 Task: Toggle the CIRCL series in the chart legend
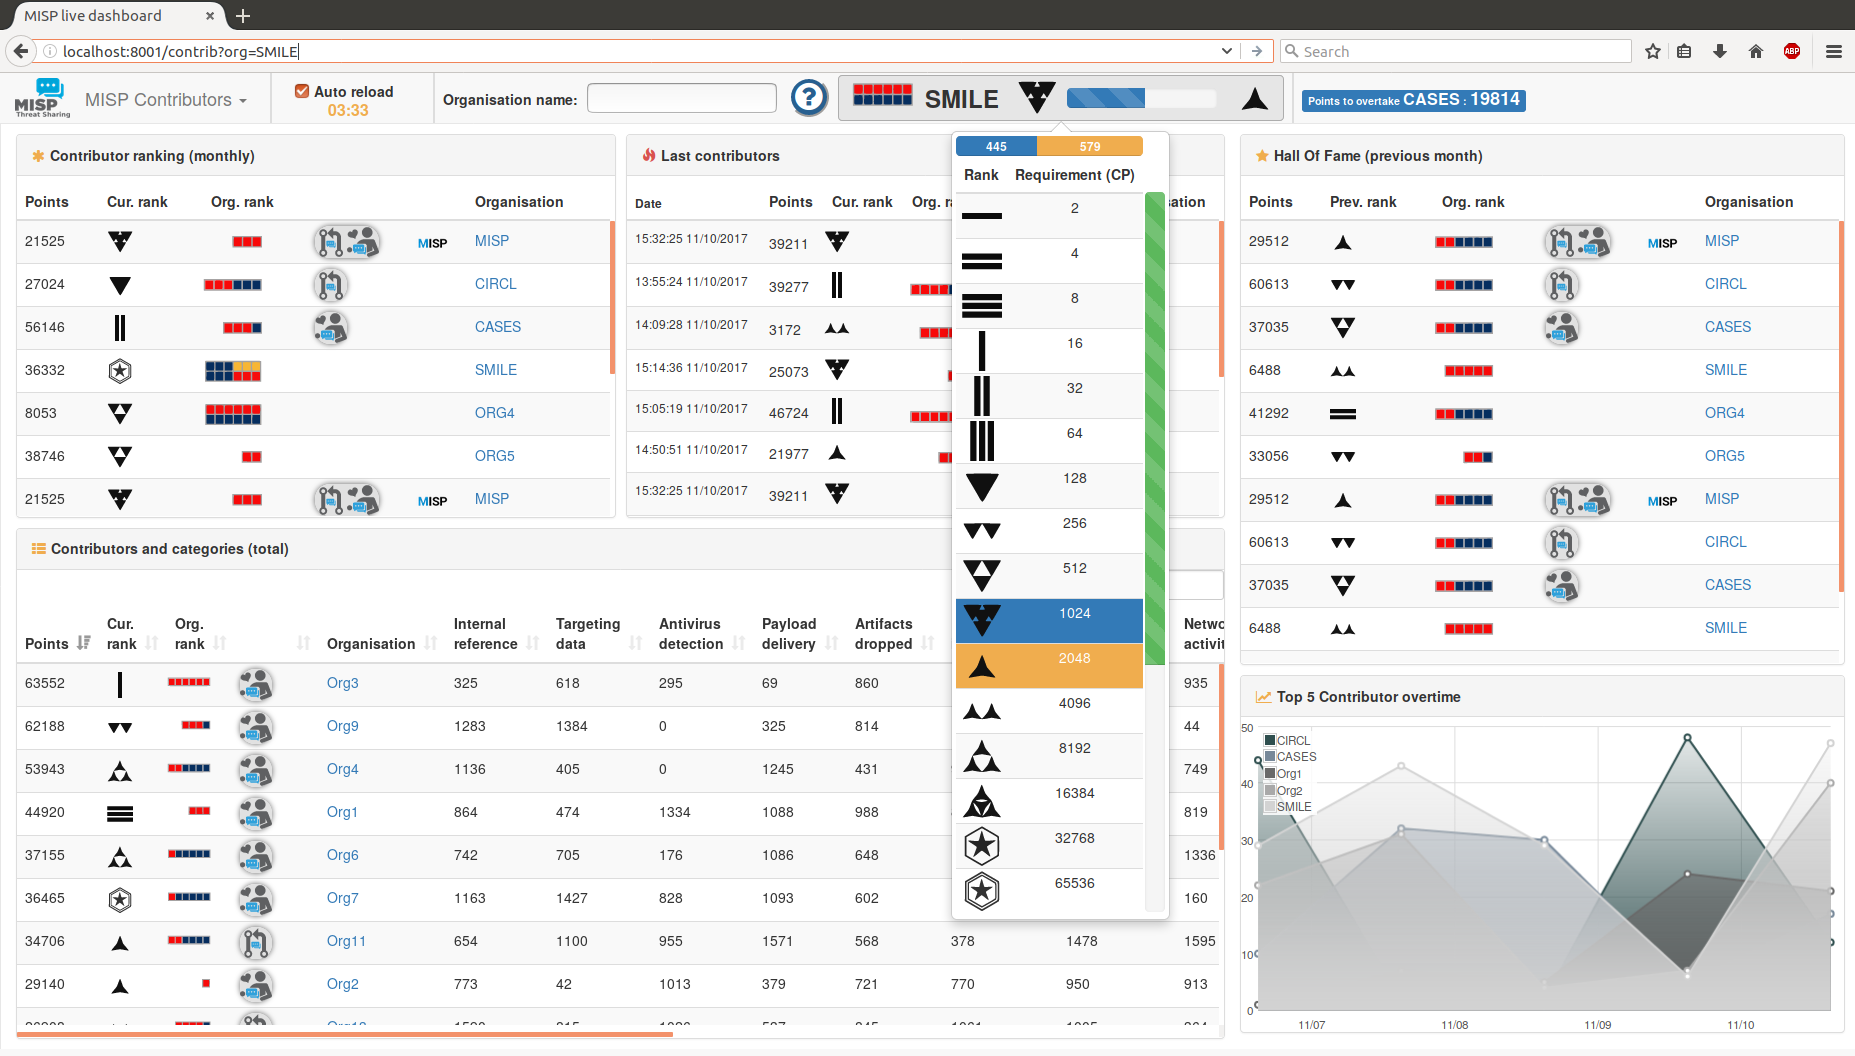click(1290, 740)
